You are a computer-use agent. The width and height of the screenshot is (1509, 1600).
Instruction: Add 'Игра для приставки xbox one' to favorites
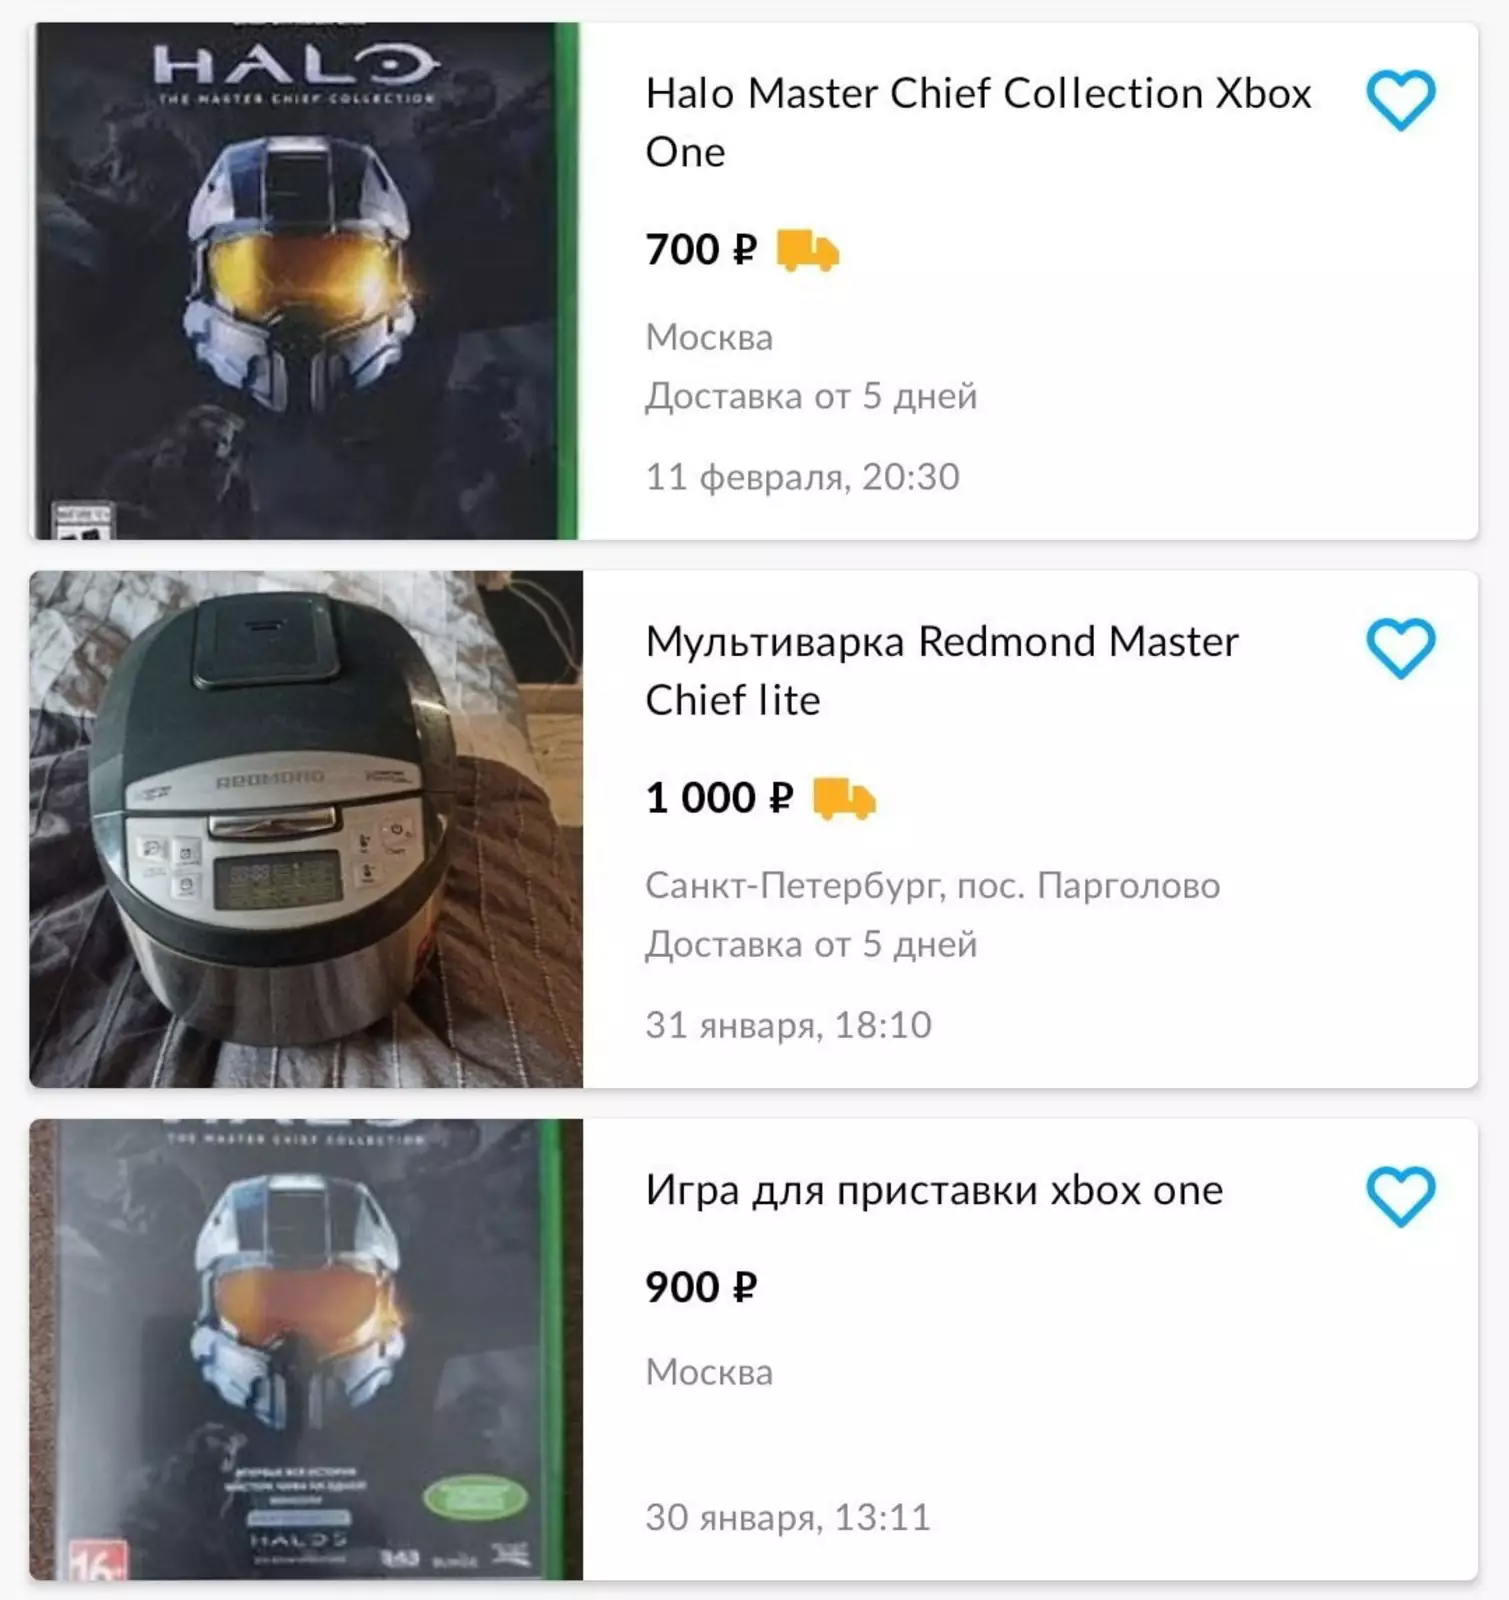[1400, 1195]
